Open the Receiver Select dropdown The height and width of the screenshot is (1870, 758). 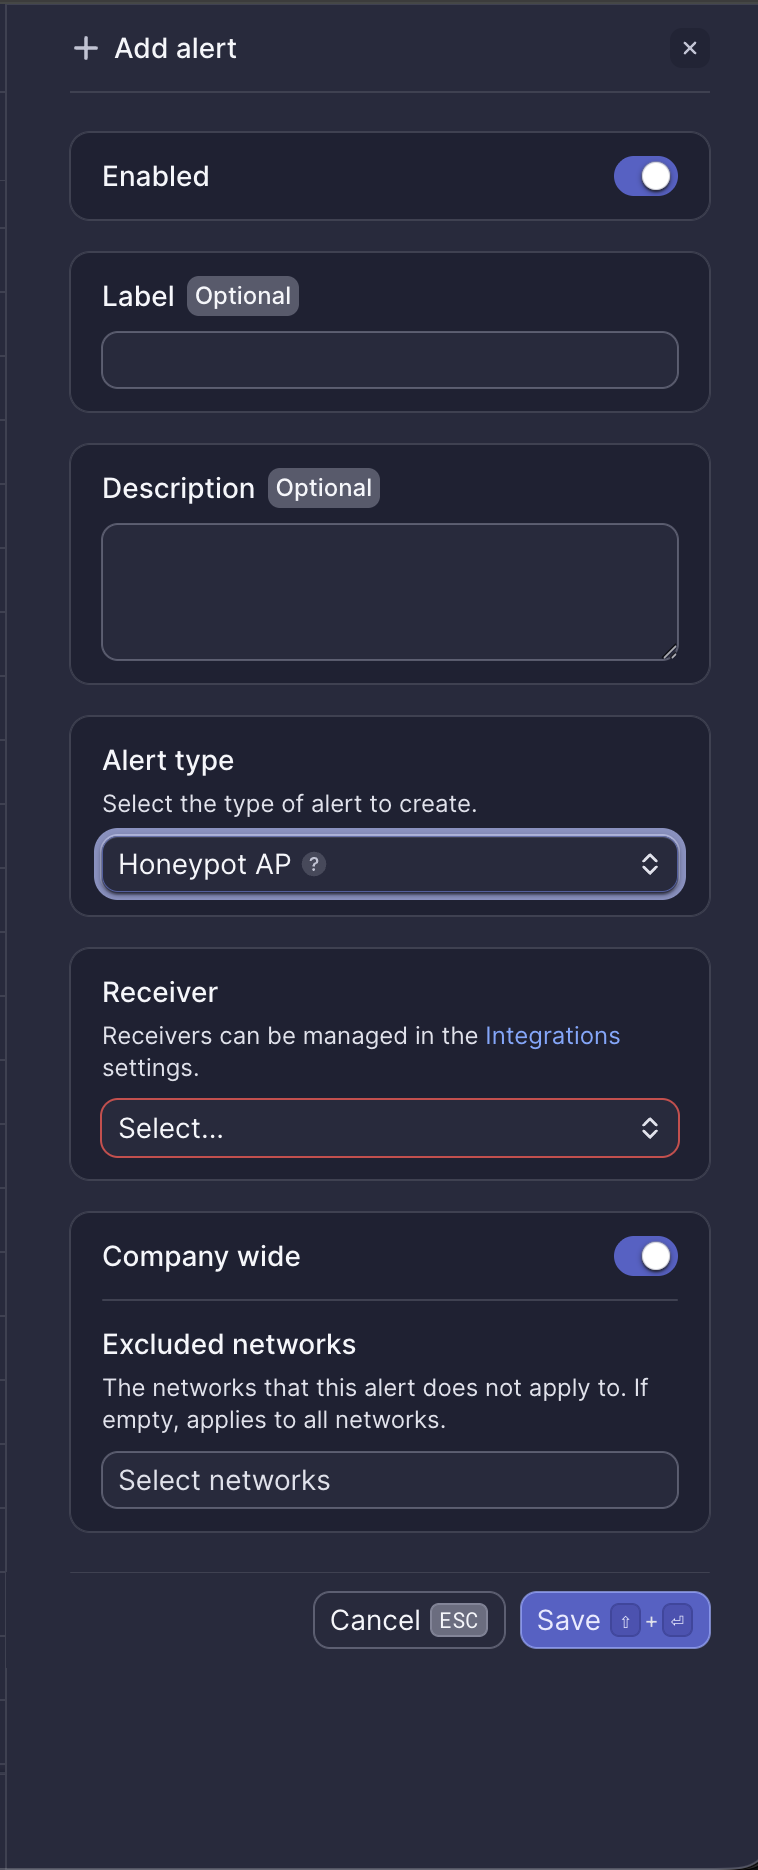(390, 1128)
